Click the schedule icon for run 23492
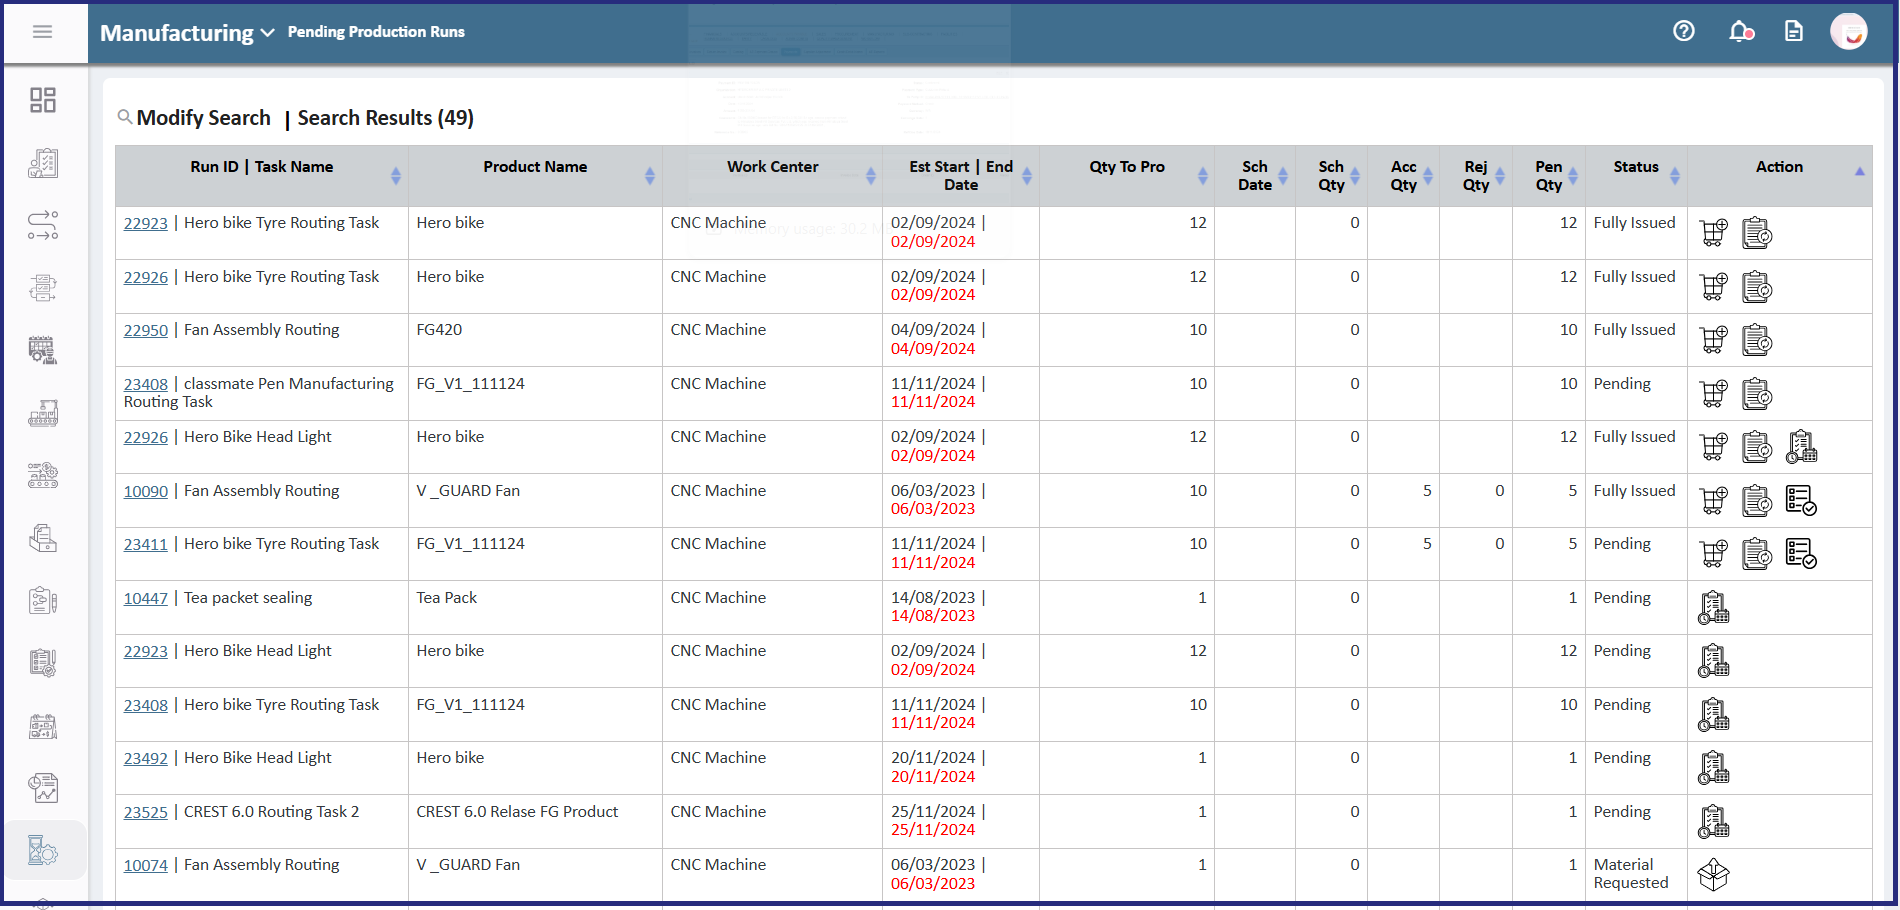This screenshot has height=910, width=1900. click(1714, 768)
